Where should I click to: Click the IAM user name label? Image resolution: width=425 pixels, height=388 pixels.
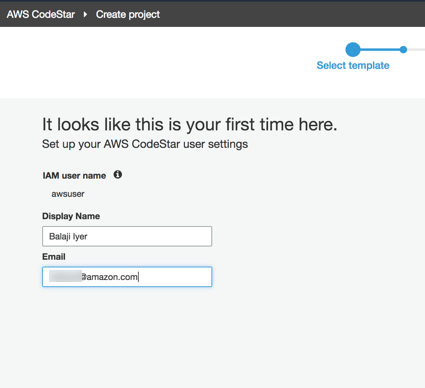[74, 176]
